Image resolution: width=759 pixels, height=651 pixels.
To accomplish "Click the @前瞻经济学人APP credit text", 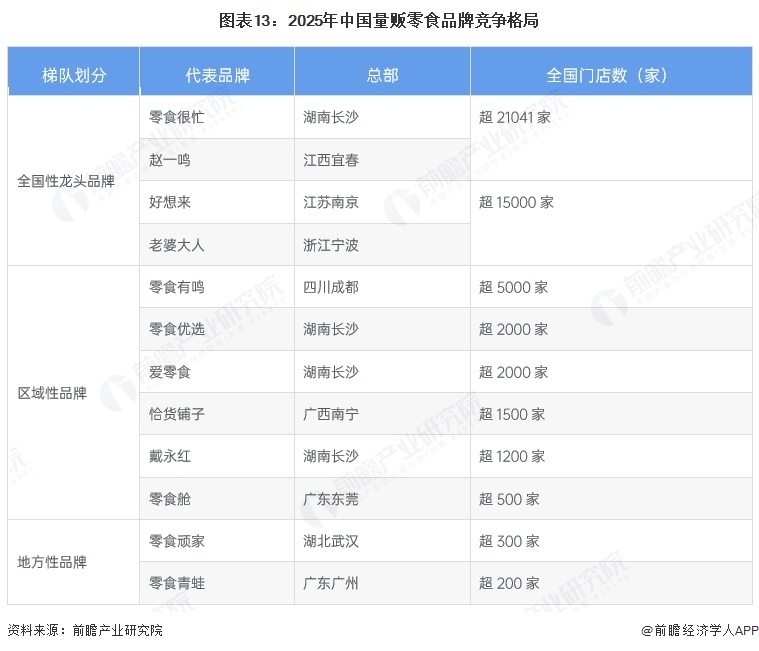I will pos(699,630).
